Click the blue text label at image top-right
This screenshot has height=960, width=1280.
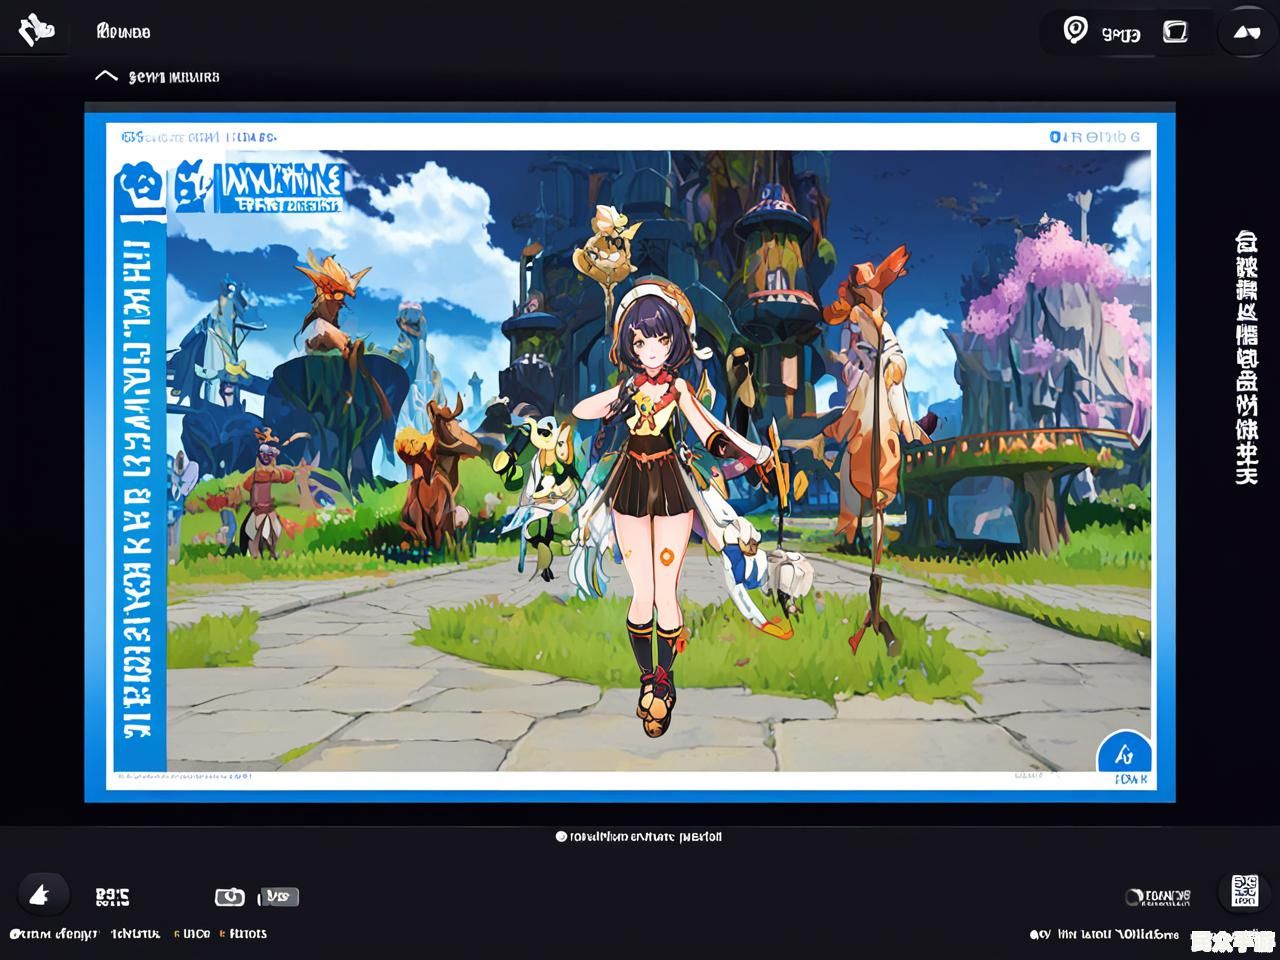click(1094, 137)
